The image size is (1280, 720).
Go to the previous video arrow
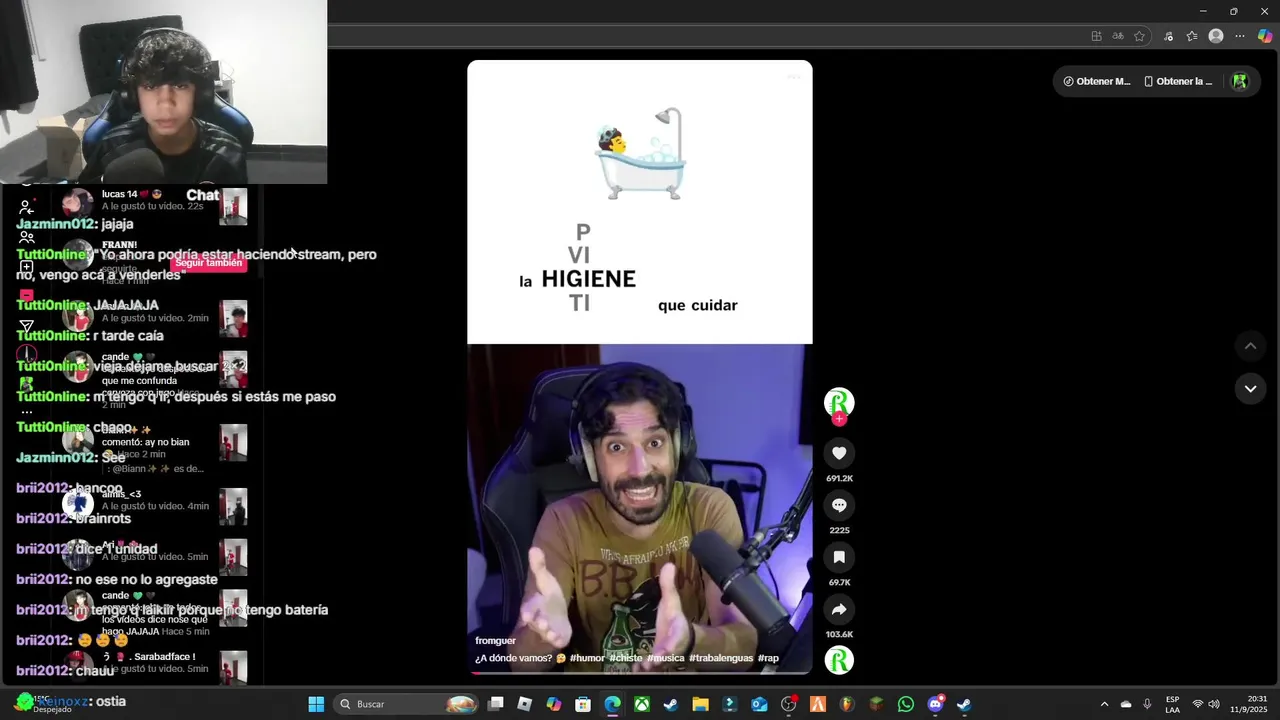click(x=1250, y=346)
